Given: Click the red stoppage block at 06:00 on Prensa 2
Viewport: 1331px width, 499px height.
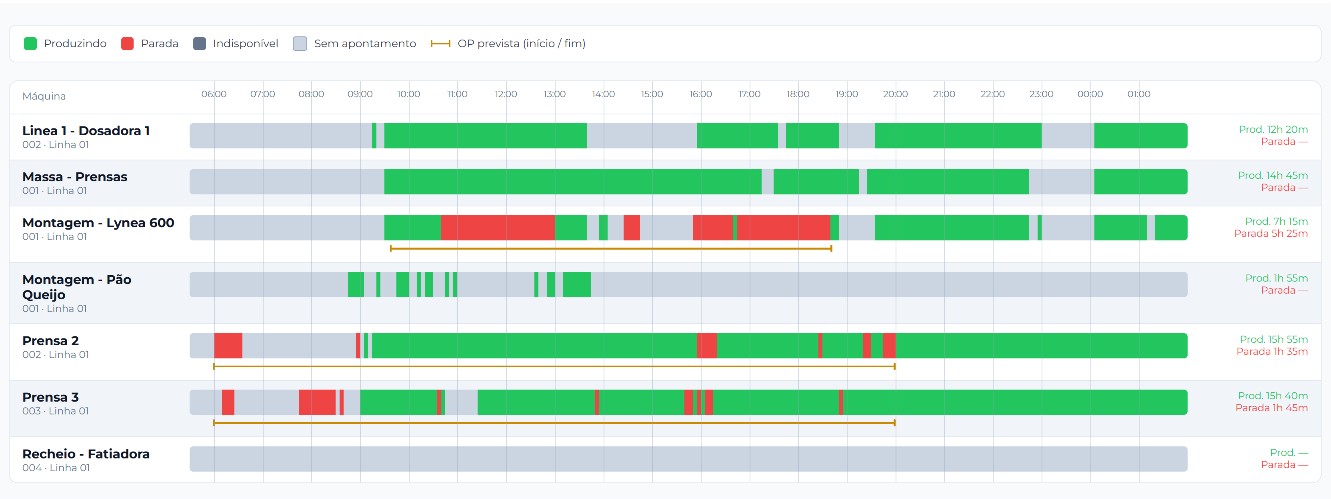Looking at the screenshot, I should (228, 345).
